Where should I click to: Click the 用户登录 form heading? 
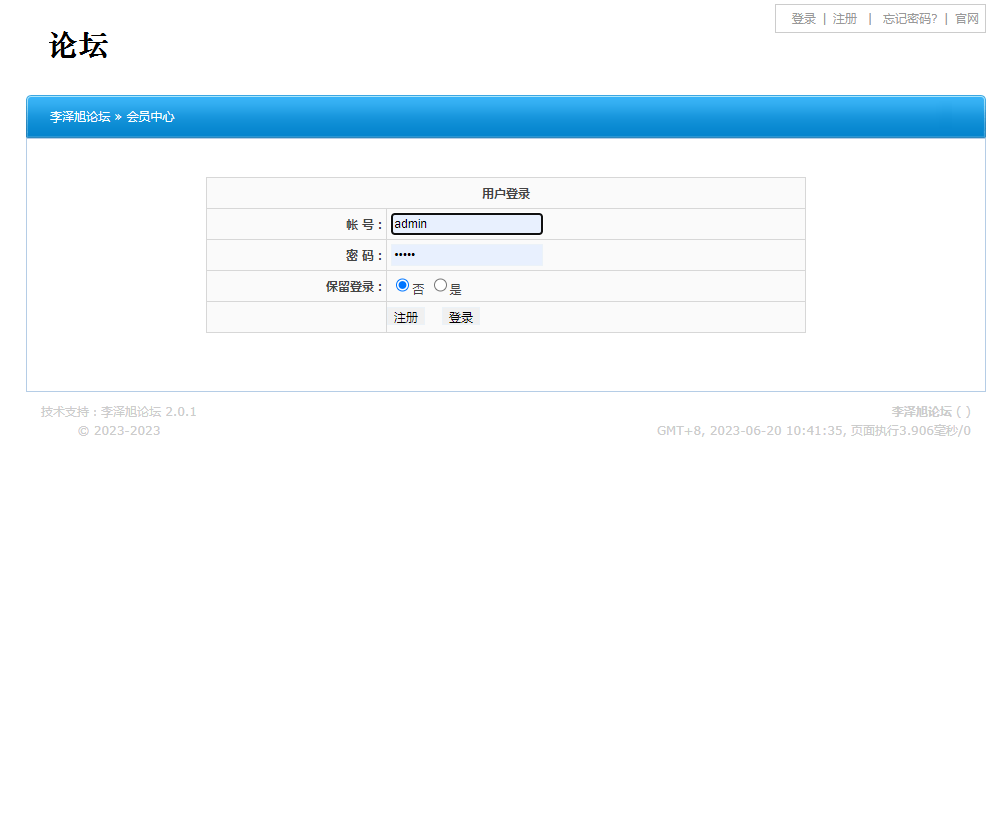506,194
